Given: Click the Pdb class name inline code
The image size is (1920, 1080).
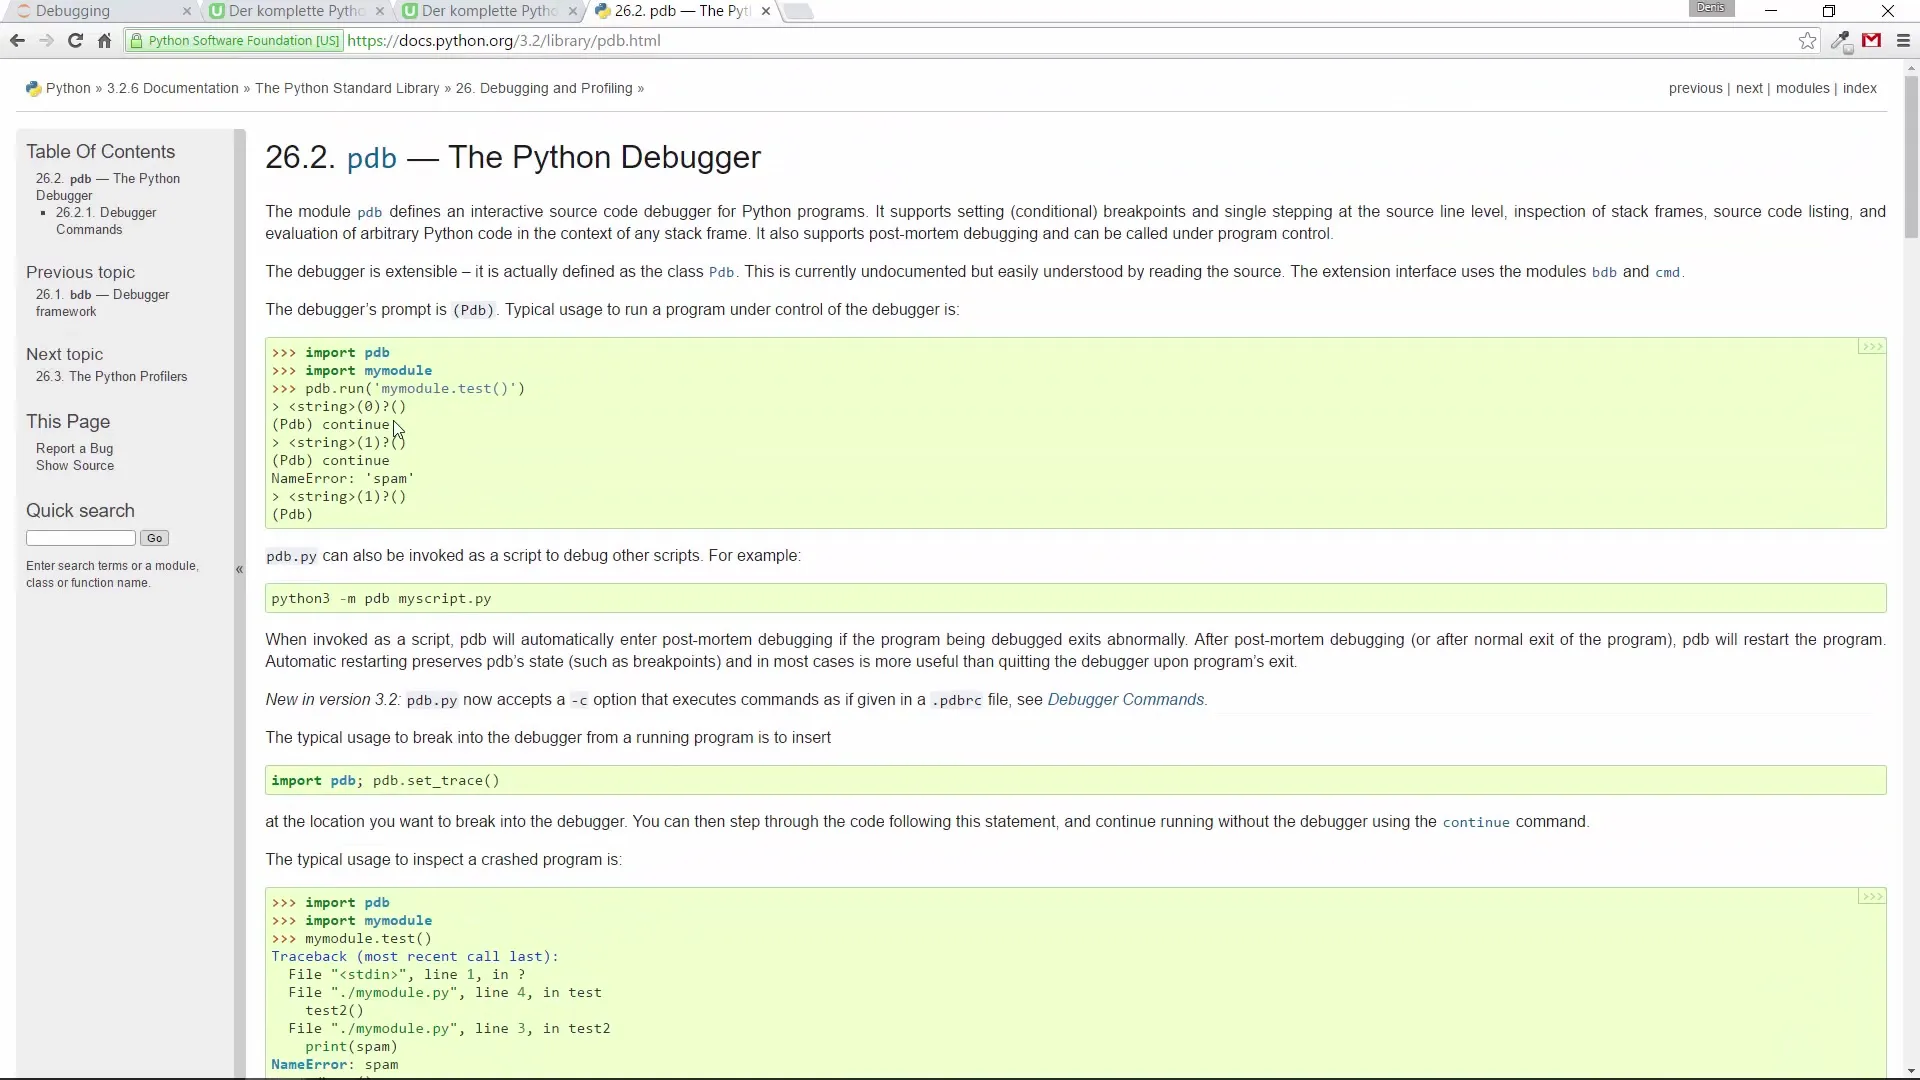Looking at the screenshot, I should point(721,272).
